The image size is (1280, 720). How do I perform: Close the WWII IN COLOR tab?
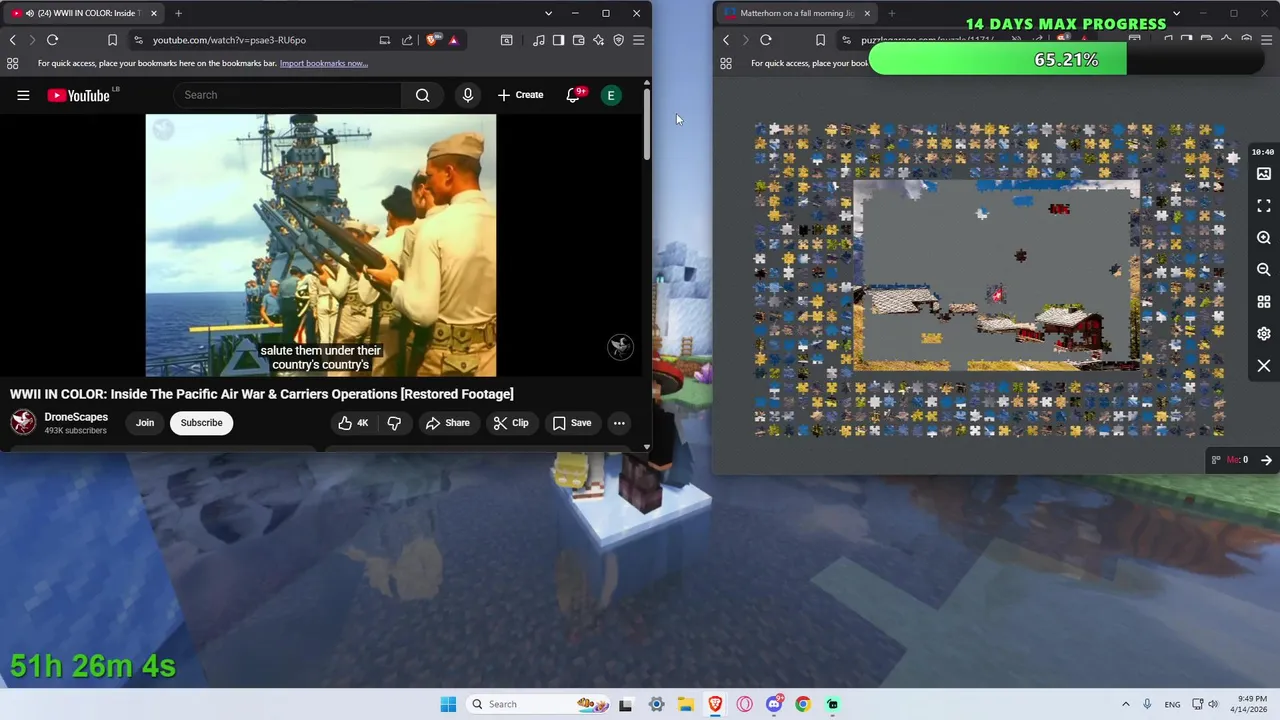[x=153, y=13]
